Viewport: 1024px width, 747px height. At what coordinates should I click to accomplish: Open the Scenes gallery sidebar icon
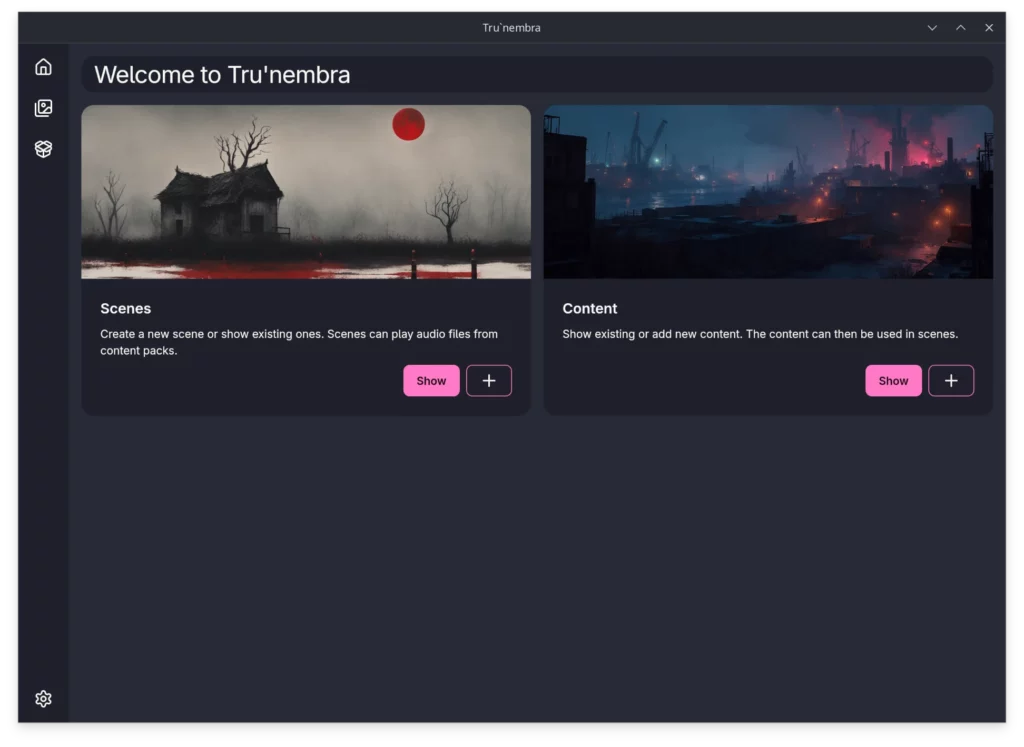click(x=43, y=108)
